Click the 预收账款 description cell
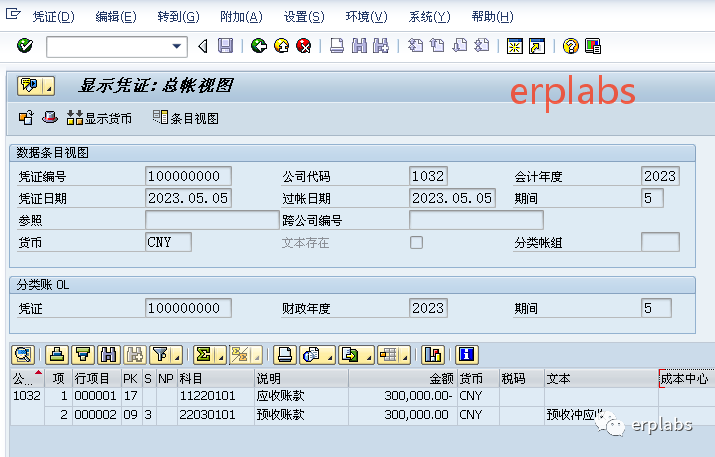 coord(301,415)
